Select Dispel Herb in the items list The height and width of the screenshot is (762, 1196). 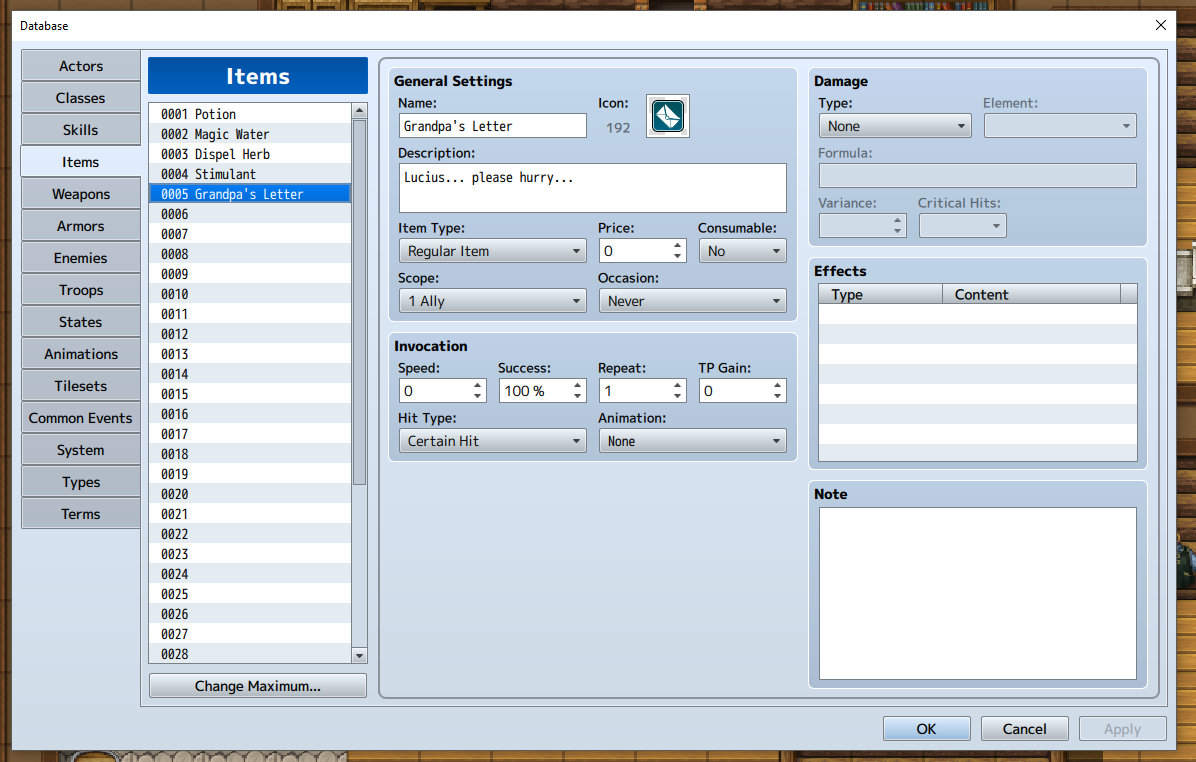[250, 154]
